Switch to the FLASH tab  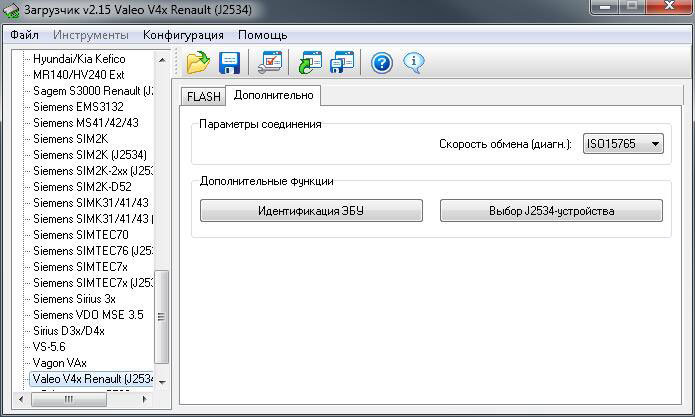pyautogui.click(x=203, y=96)
